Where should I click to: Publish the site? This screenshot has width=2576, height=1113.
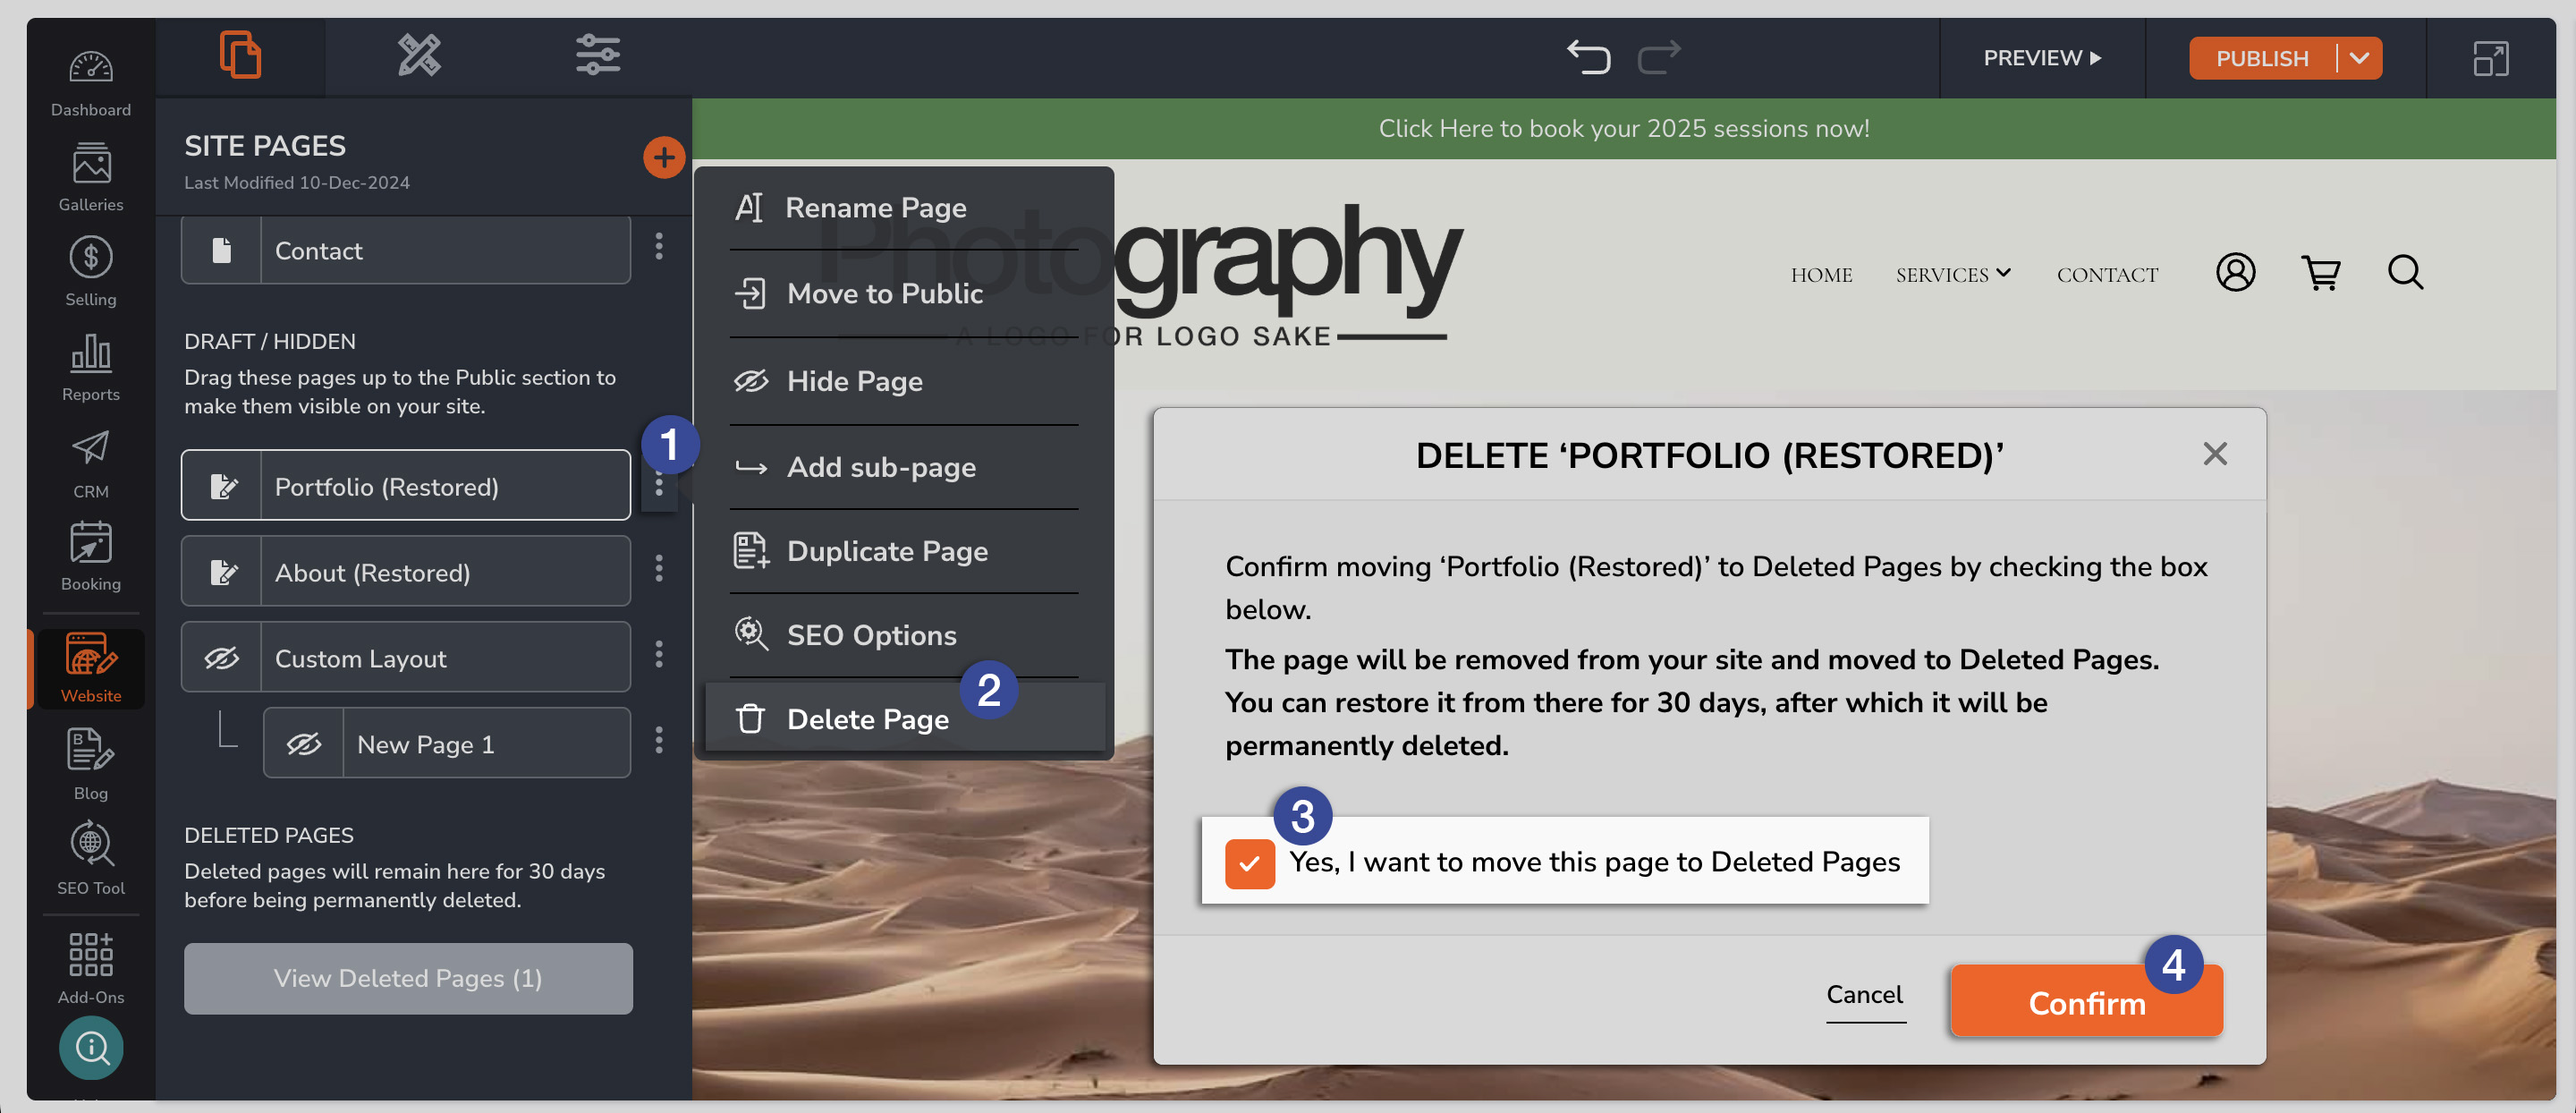coord(2262,58)
